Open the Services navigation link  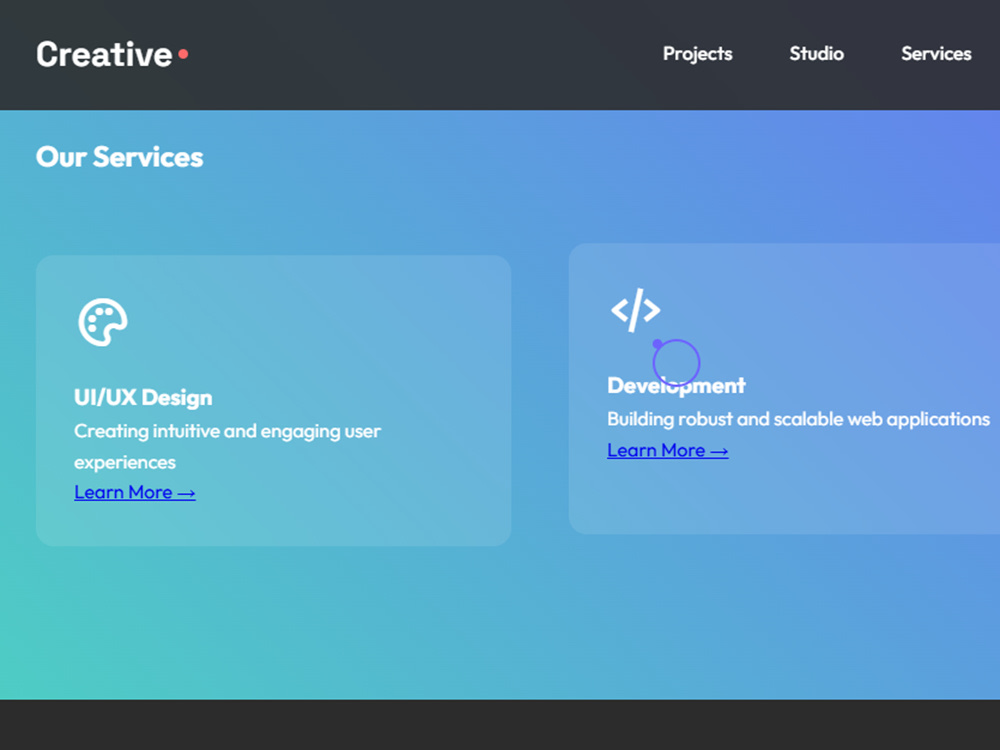pyautogui.click(x=936, y=54)
